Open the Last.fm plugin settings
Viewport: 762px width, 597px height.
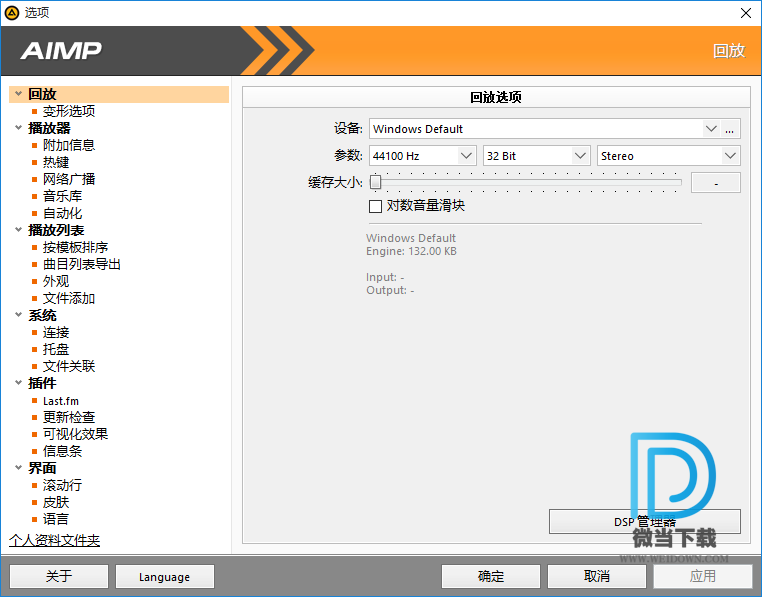click(x=61, y=401)
